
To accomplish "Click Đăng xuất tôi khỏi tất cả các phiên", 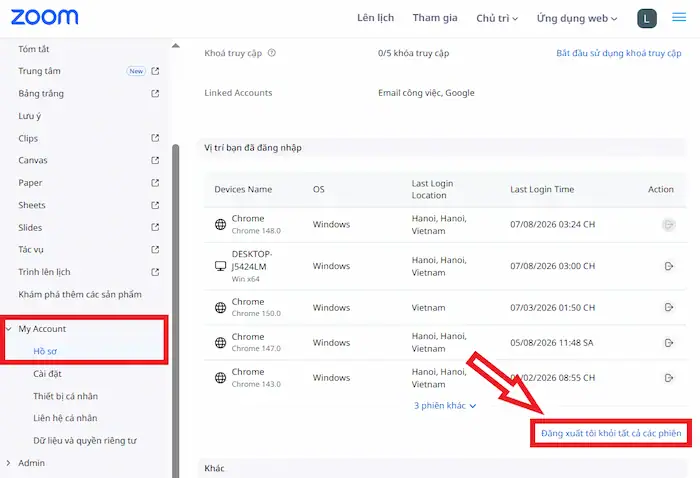I will pyautogui.click(x=611, y=433).
